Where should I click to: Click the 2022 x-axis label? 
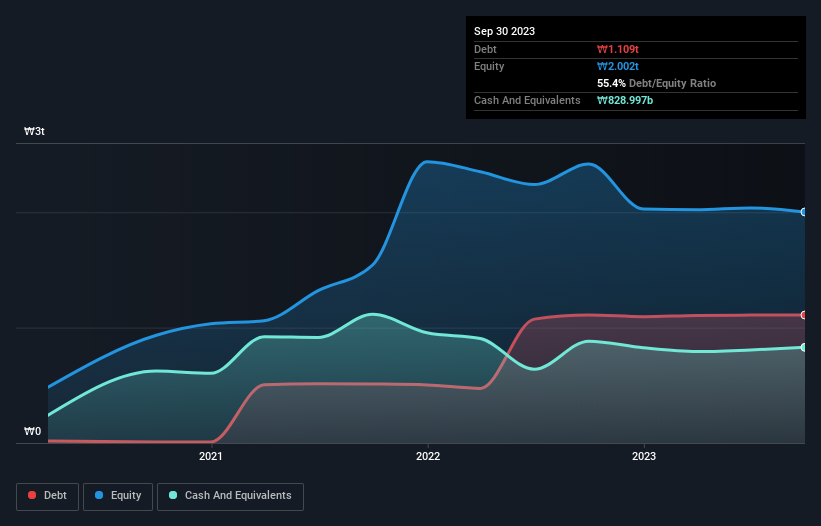(x=428, y=456)
